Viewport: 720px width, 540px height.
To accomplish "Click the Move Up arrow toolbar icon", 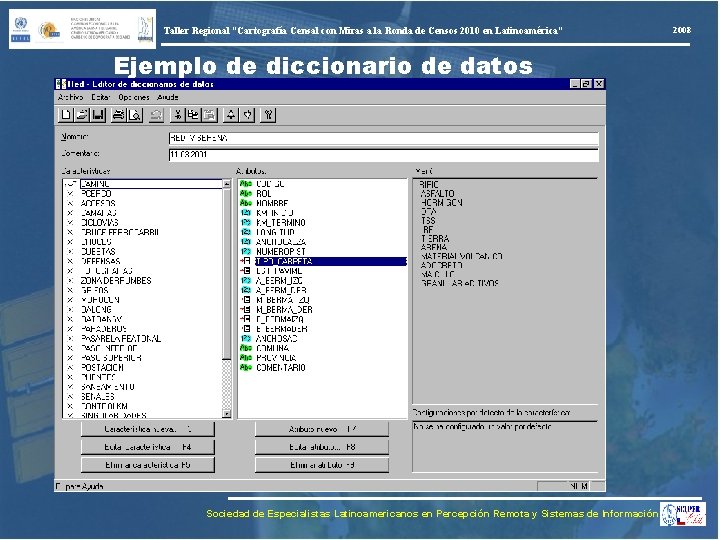I will tap(231, 115).
